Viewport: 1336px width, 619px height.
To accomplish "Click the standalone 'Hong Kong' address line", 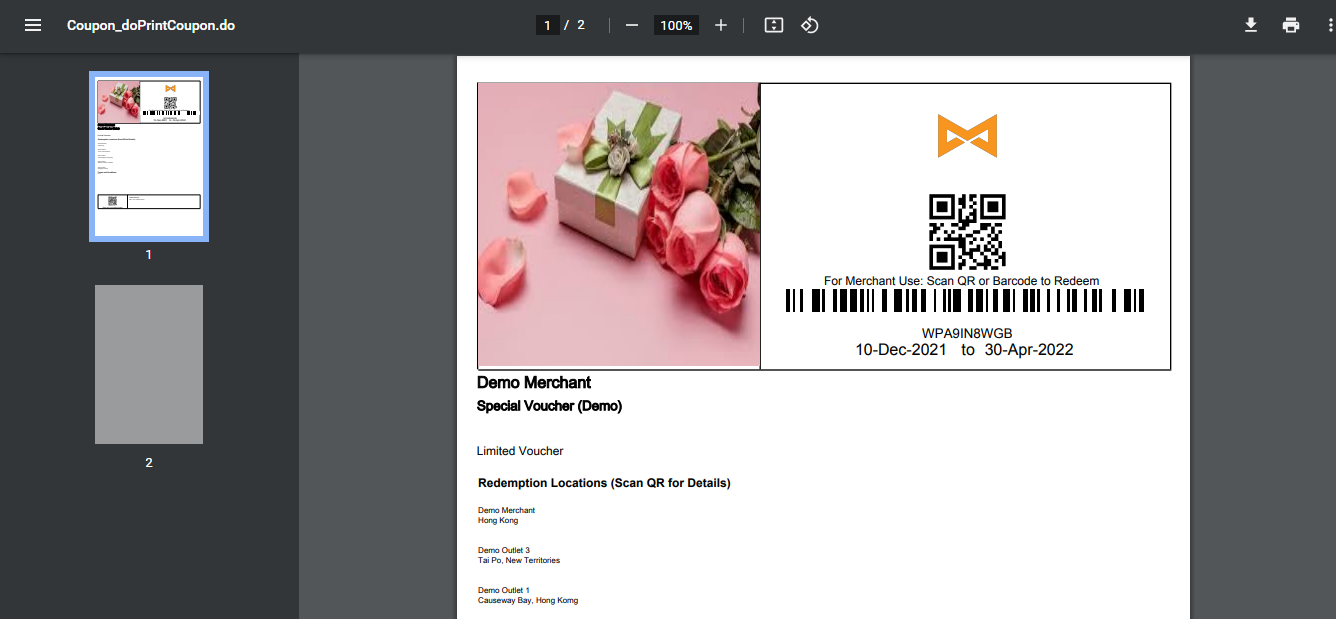I will point(498,520).
